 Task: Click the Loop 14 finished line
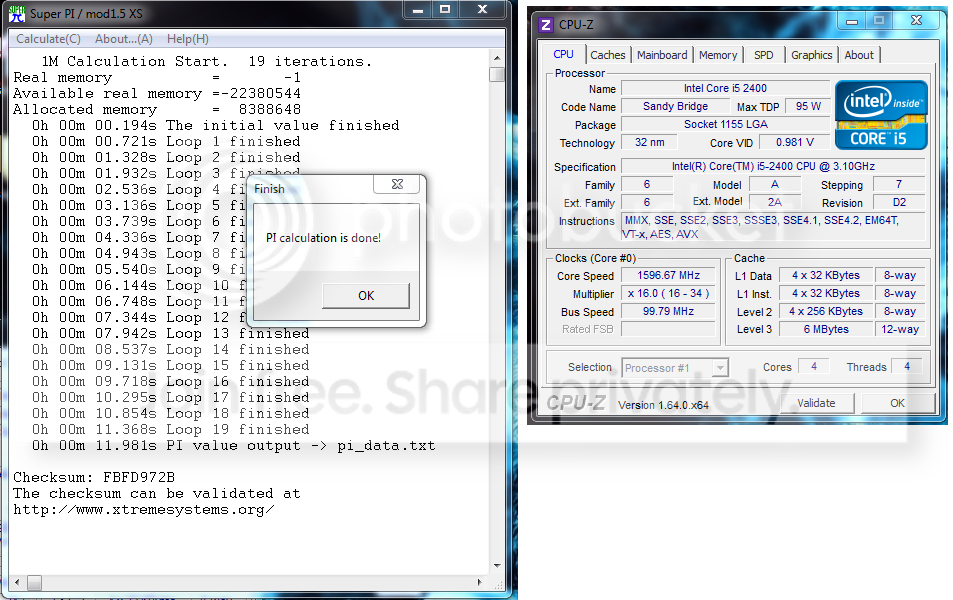click(171, 350)
